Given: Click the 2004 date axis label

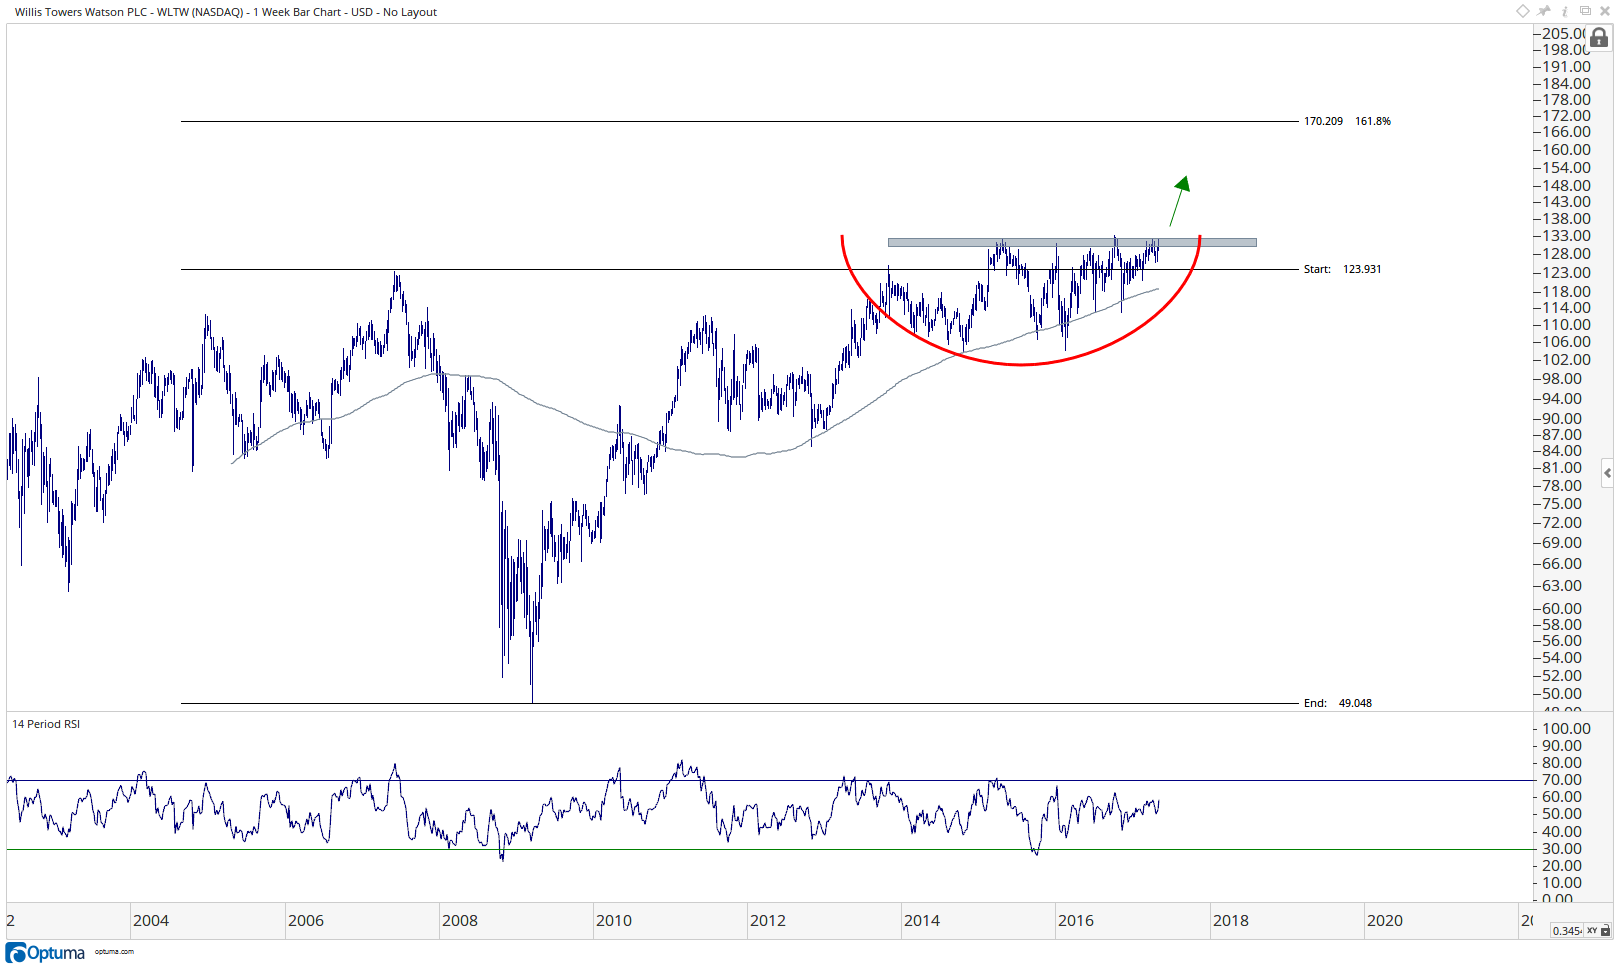Looking at the screenshot, I should pyautogui.click(x=151, y=921).
